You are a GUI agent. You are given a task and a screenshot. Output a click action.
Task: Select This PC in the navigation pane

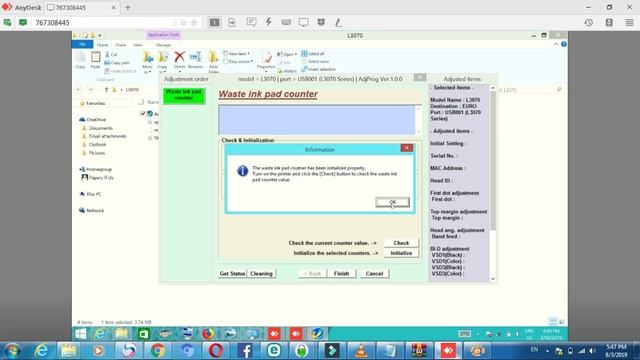point(91,194)
